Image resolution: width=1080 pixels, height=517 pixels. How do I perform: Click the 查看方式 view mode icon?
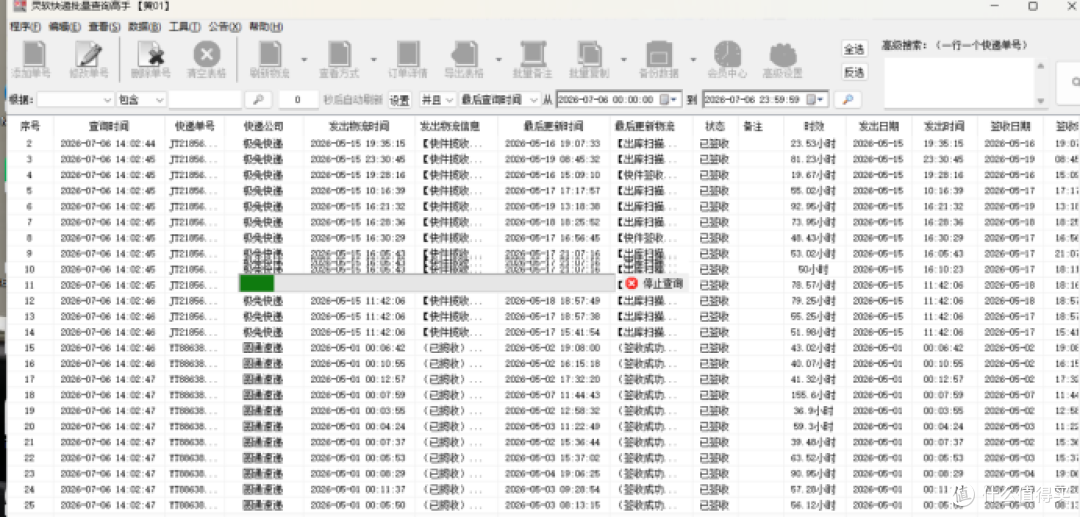pyautogui.click(x=338, y=54)
